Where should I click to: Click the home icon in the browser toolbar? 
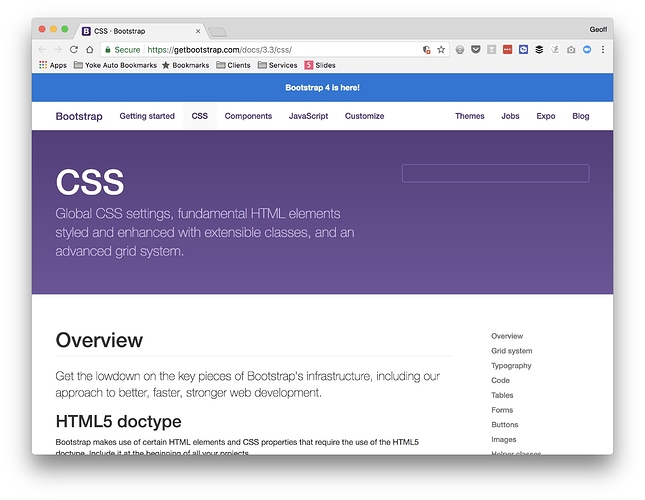point(89,49)
